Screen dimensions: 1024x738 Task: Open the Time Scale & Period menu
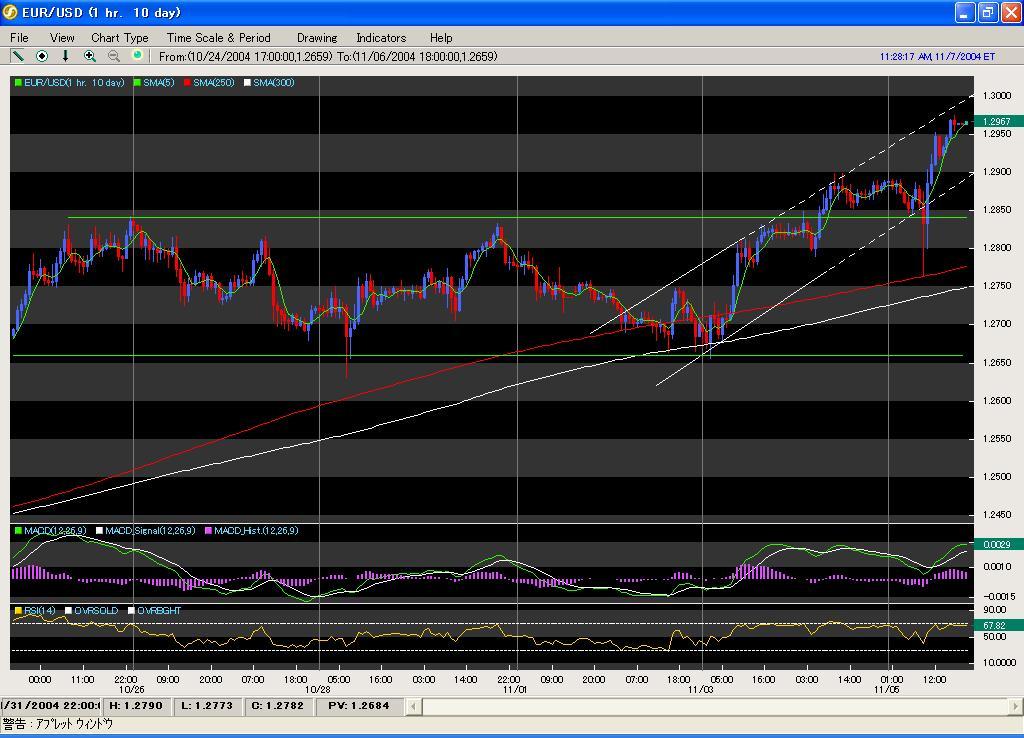tap(218, 38)
